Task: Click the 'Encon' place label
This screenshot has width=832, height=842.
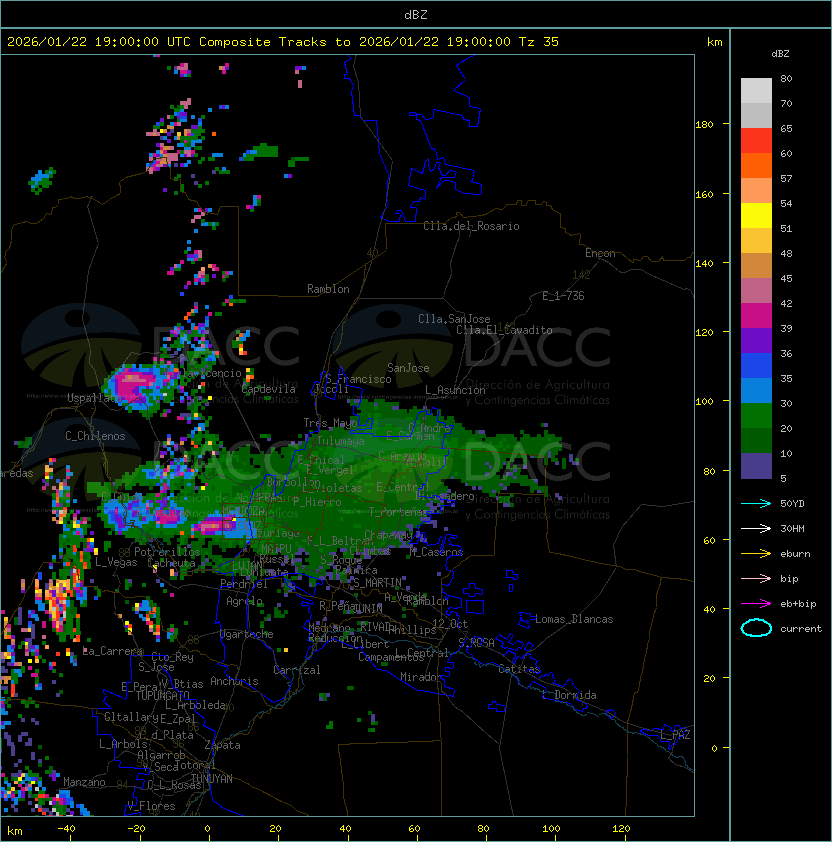Action: [x=600, y=253]
